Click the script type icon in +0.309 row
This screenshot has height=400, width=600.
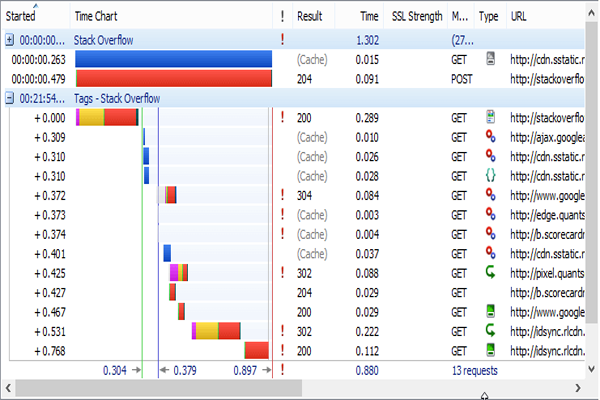pos(490,136)
